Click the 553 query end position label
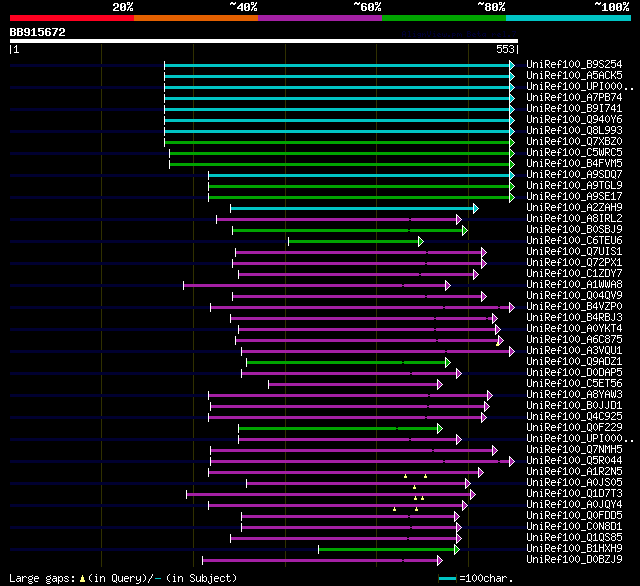Image resolution: width=640 pixels, height=586 pixels. (x=505, y=49)
